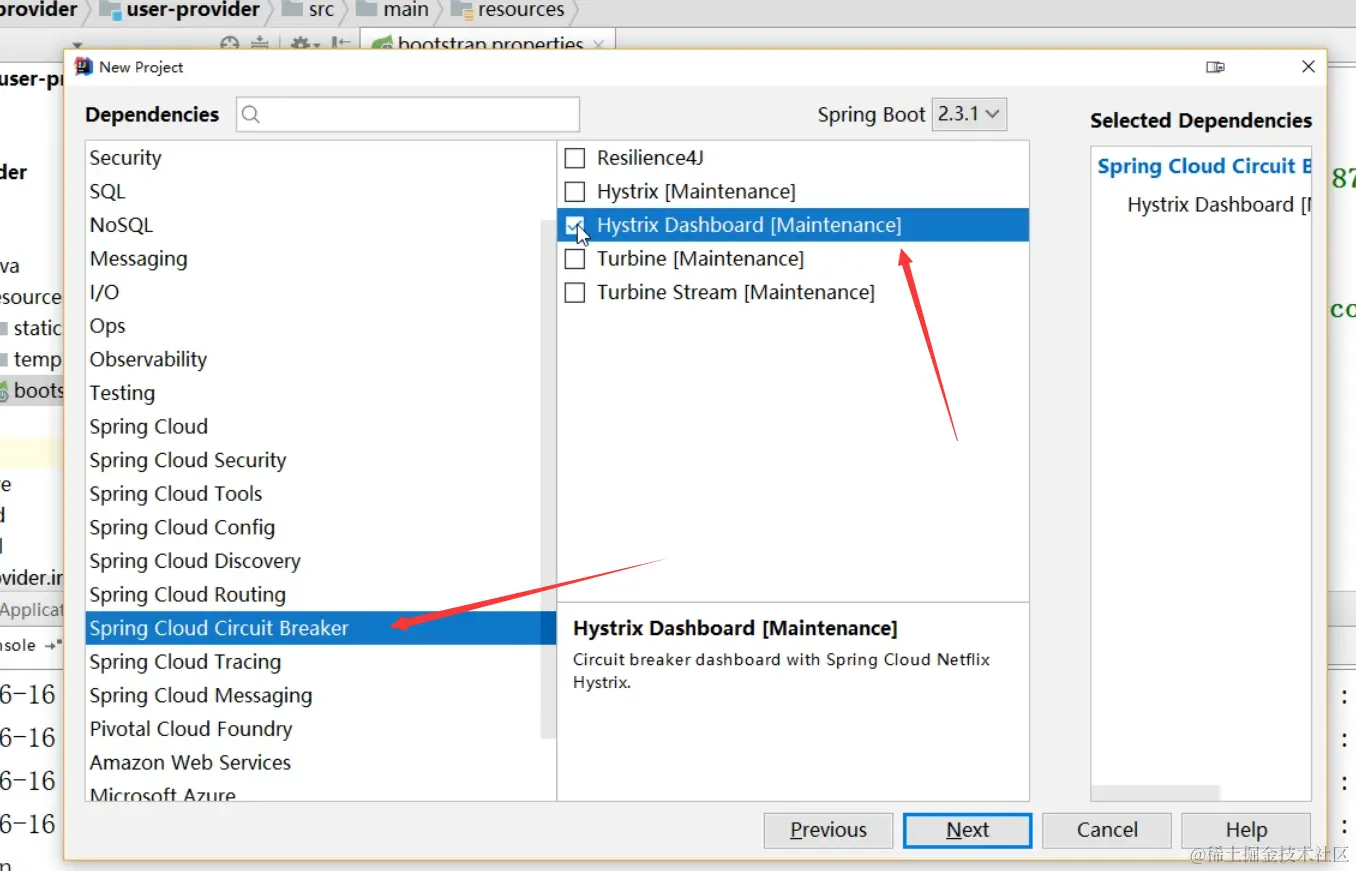Click the Dependencies search input field
The height and width of the screenshot is (871, 1356).
[408, 115]
